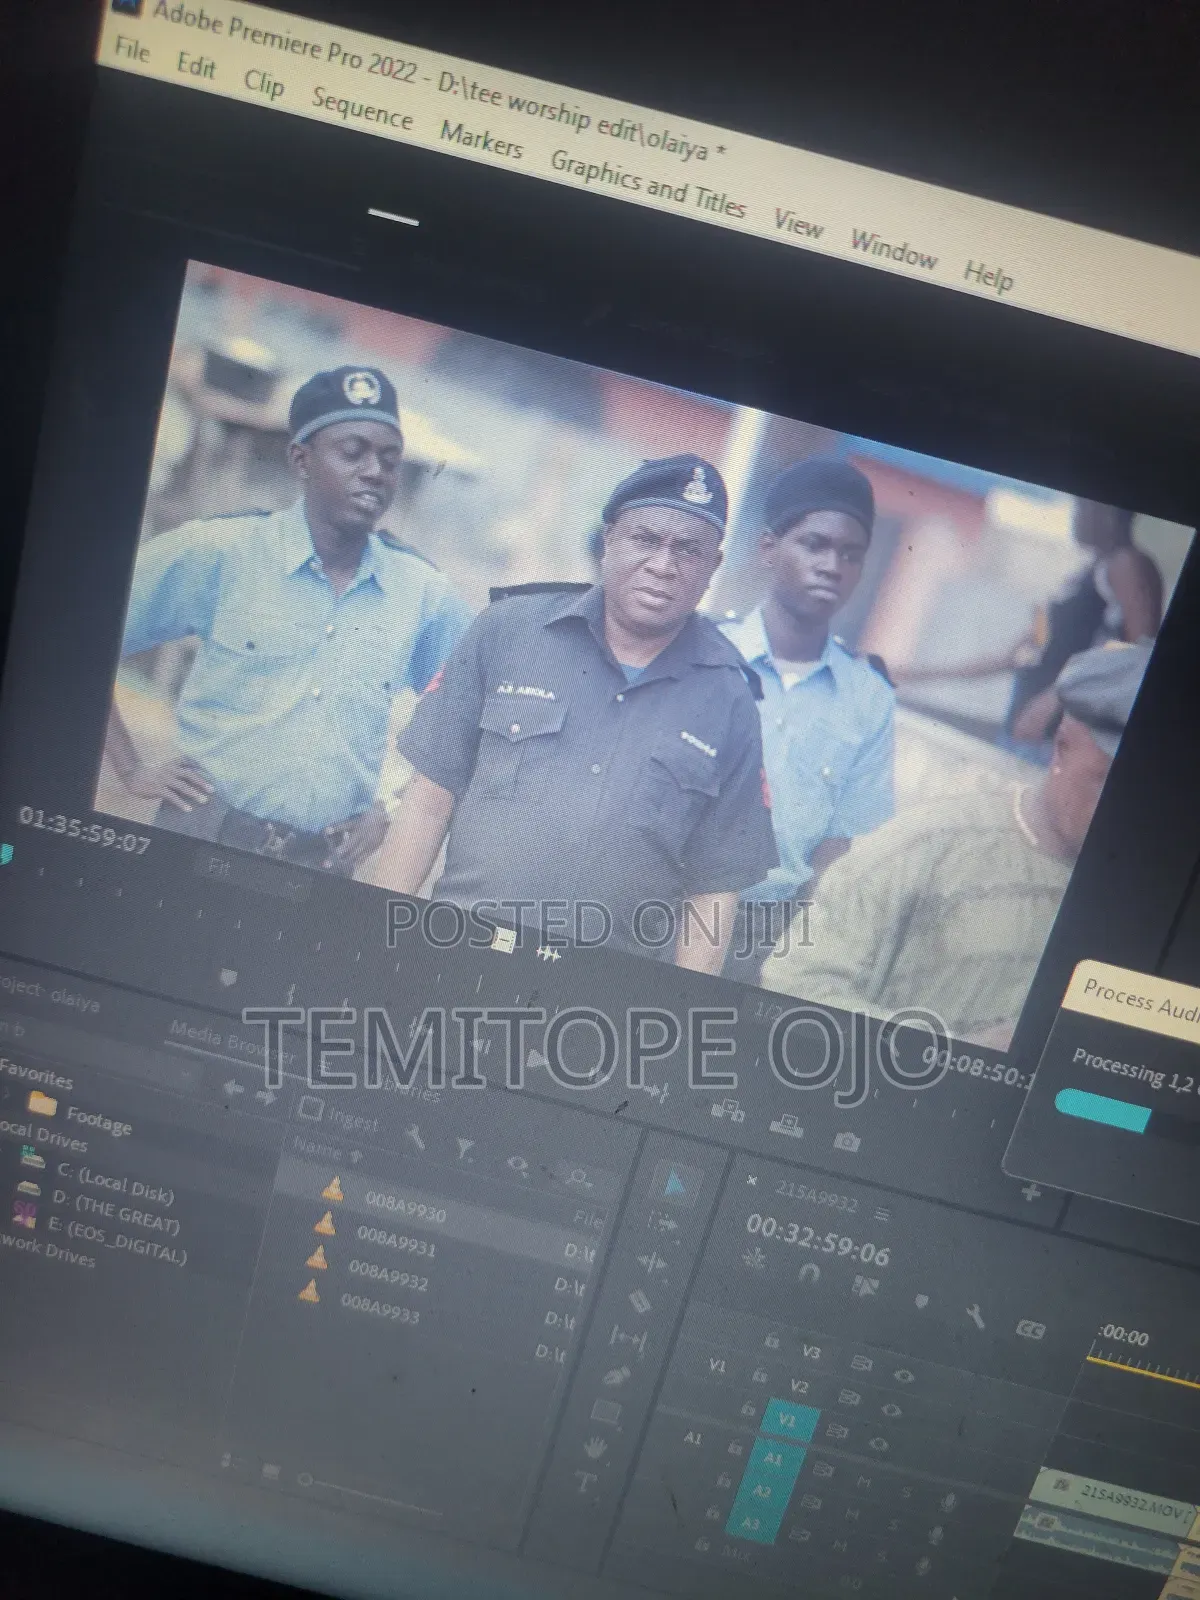This screenshot has height=1600, width=1200.
Task: Click the monitor Button Editor plus icon
Action: [1031, 1192]
